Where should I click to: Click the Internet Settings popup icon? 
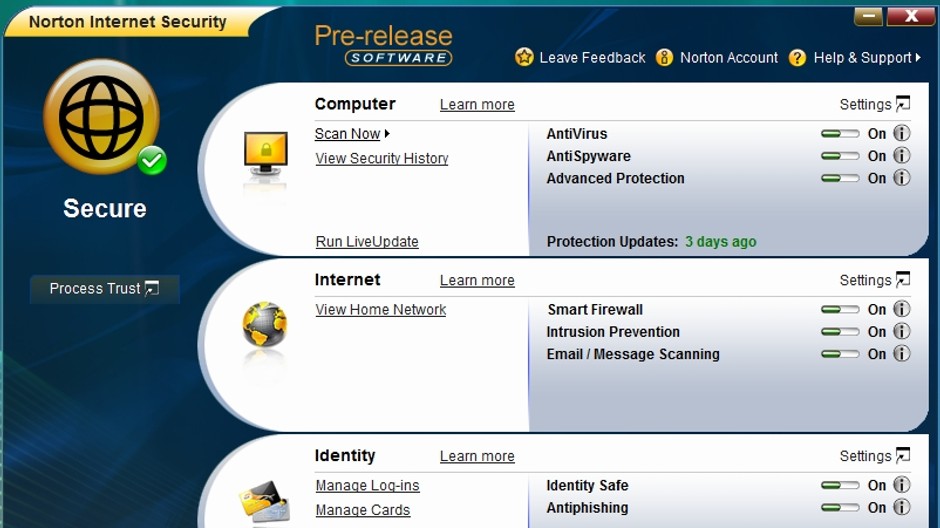point(903,279)
